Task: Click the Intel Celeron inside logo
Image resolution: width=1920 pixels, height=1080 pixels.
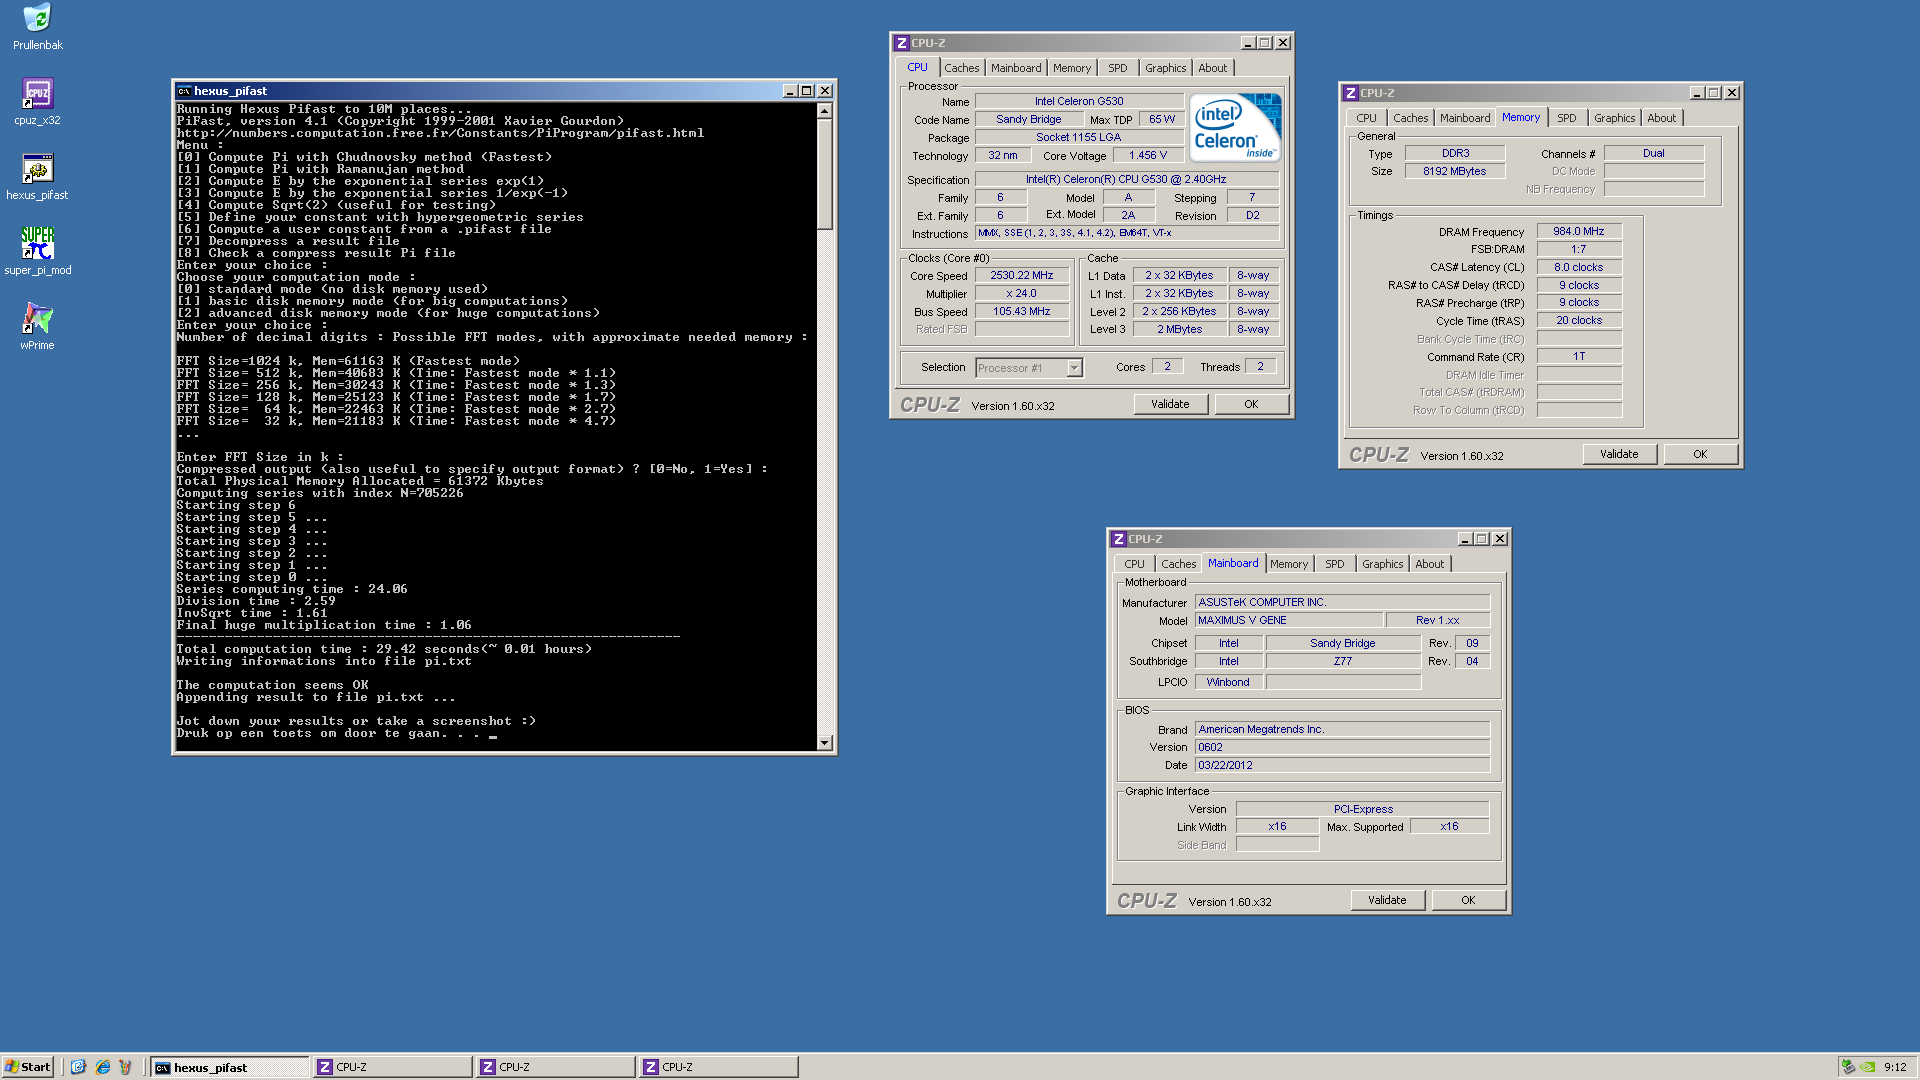Action: tap(1235, 127)
